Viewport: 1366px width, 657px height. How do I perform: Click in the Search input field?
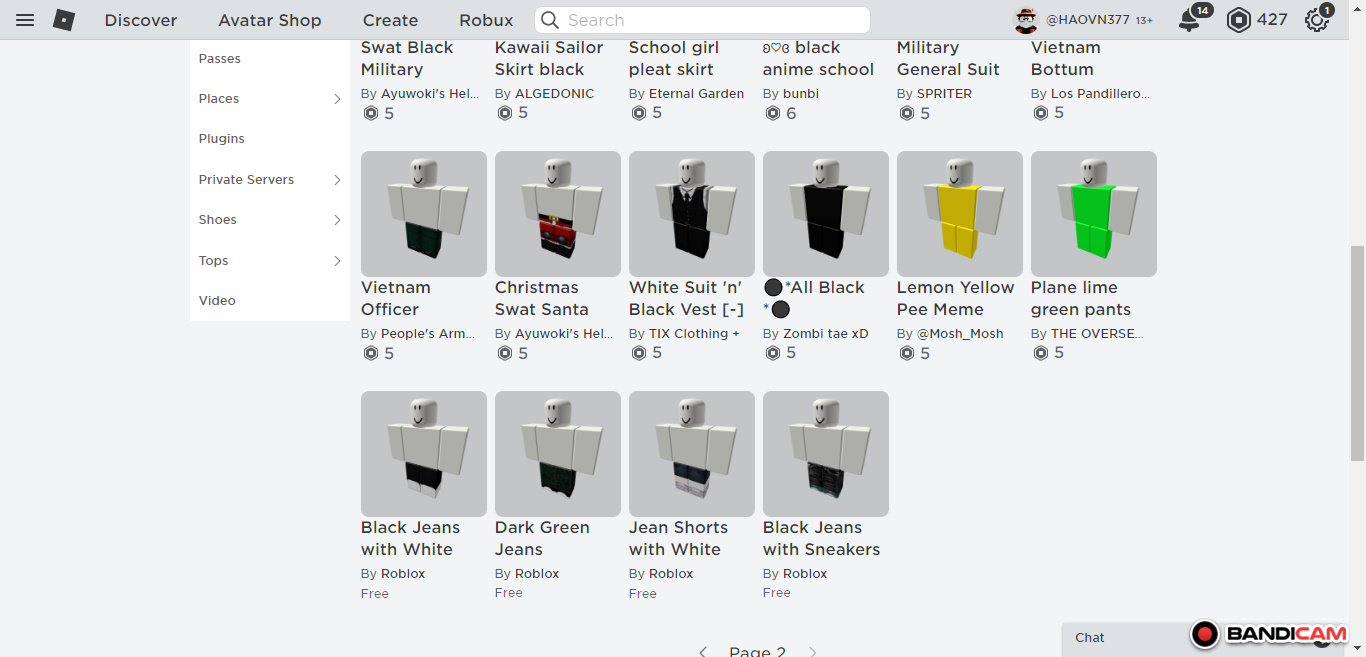click(702, 20)
